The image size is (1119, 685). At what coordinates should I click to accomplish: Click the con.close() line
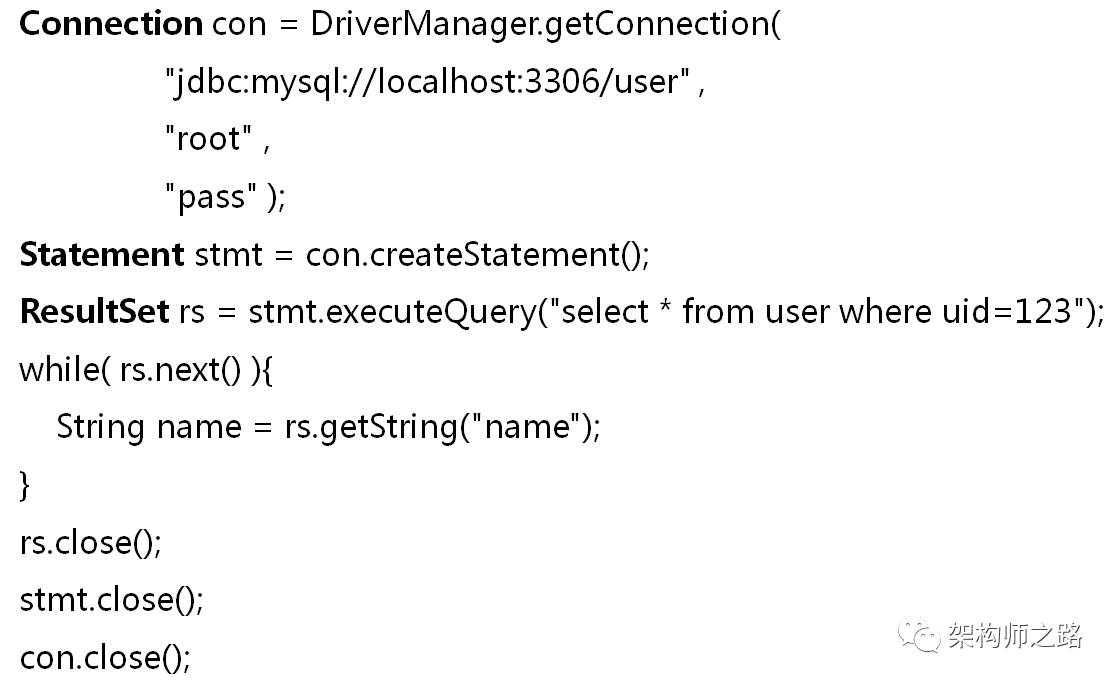pos(105,658)
